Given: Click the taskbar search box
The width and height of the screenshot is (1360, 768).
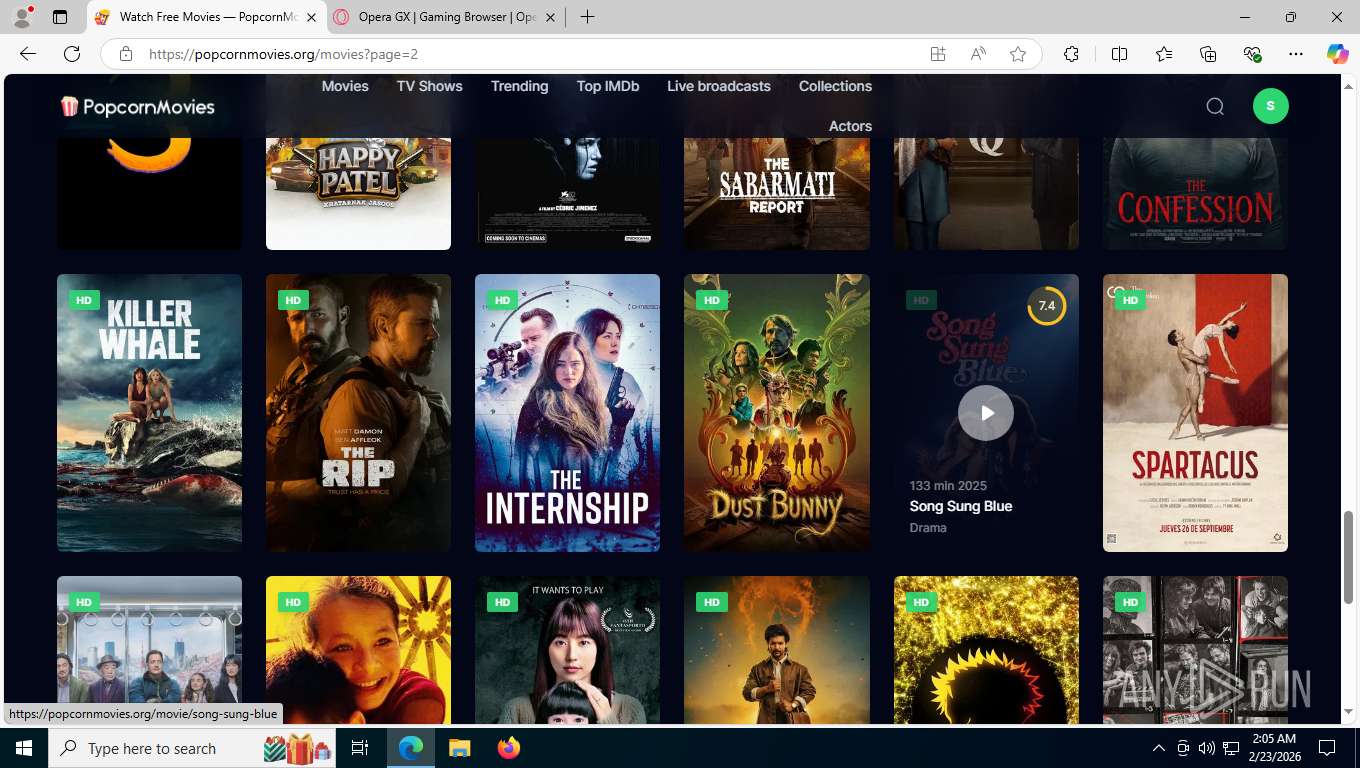Looking at the screenshot, I should [x=193, y=748].
